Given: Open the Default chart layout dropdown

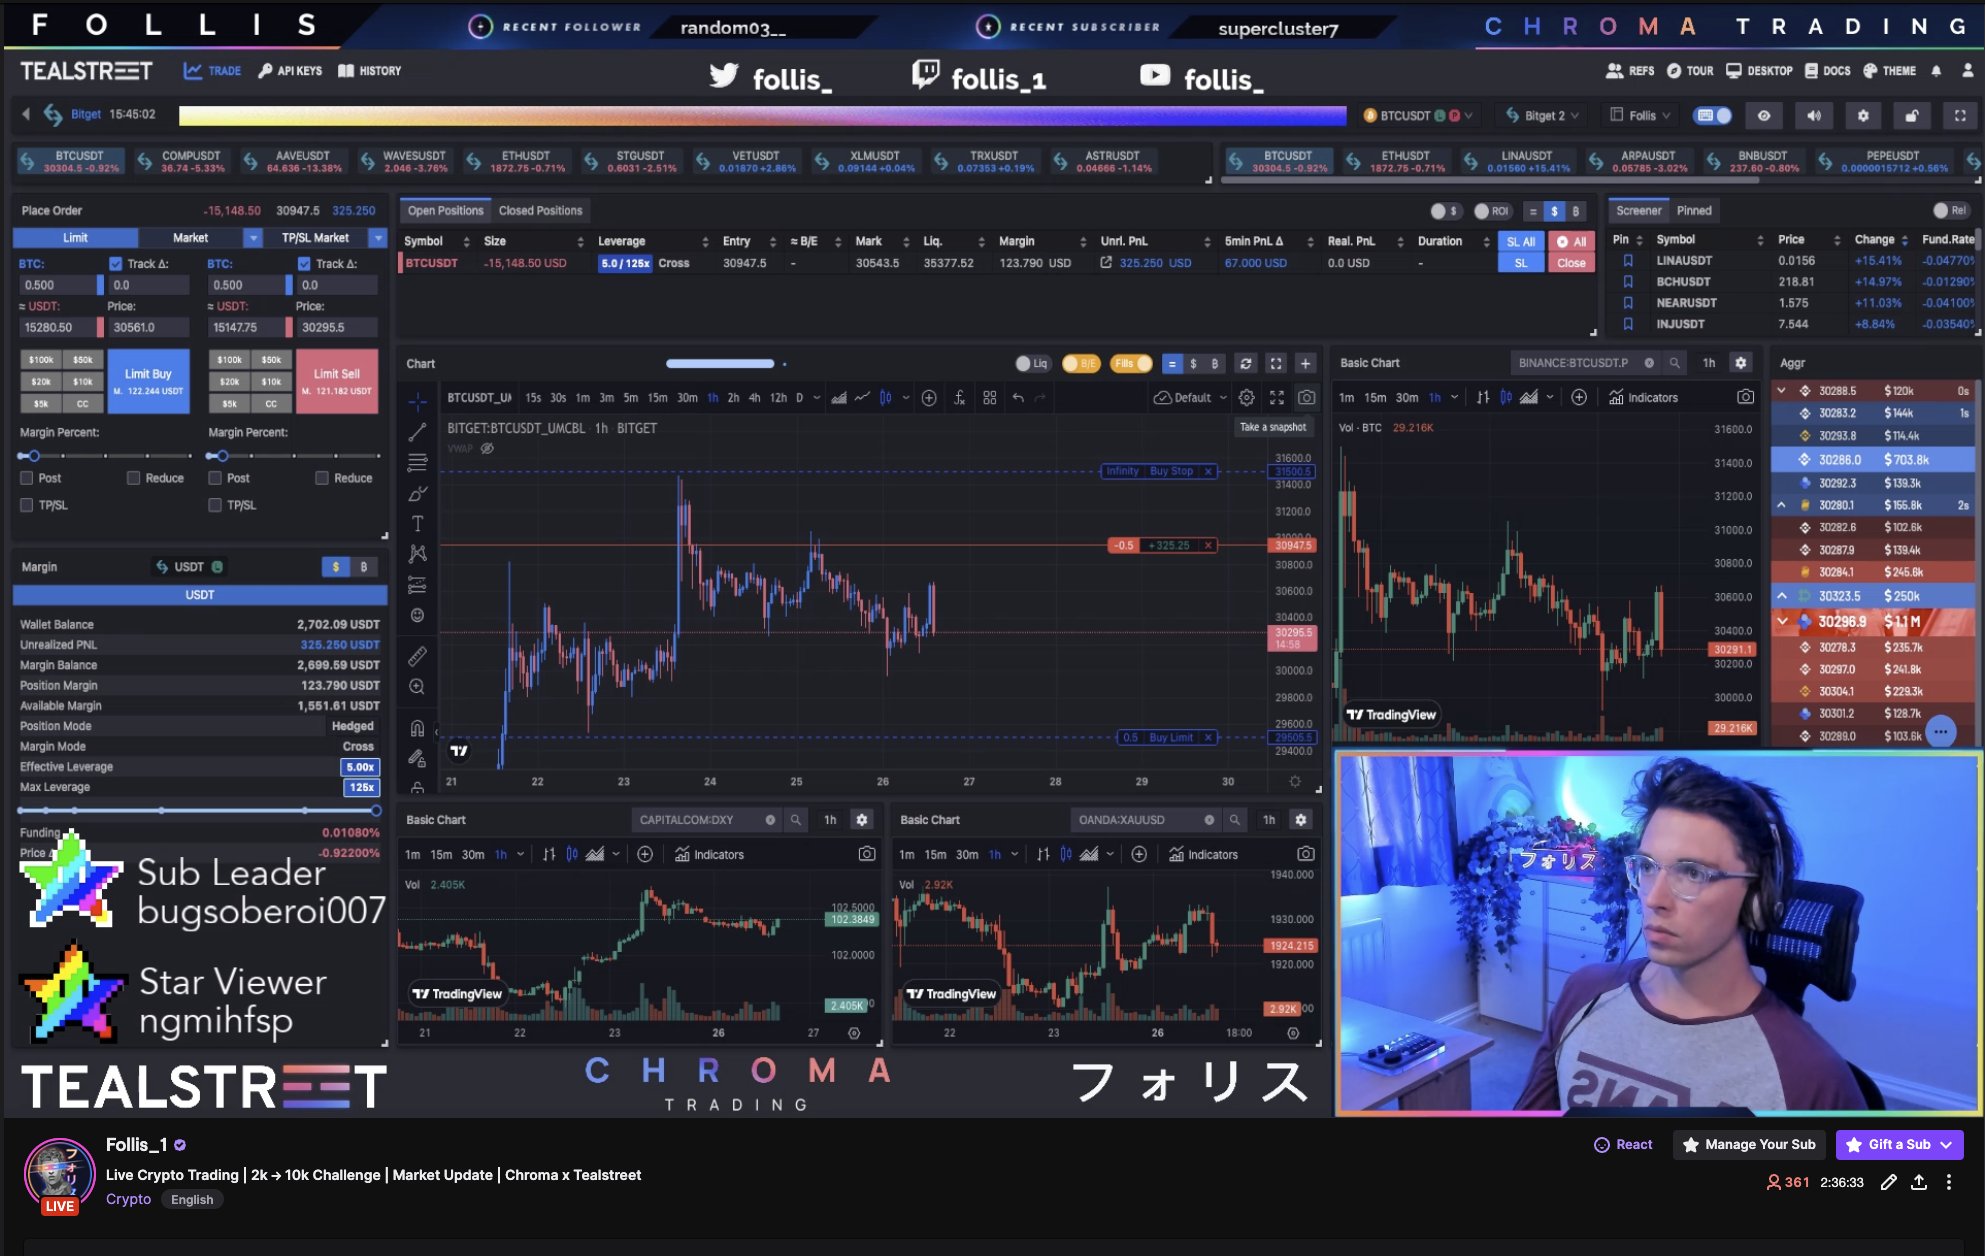Looking at the screenshot, I should pos(1190,398).
